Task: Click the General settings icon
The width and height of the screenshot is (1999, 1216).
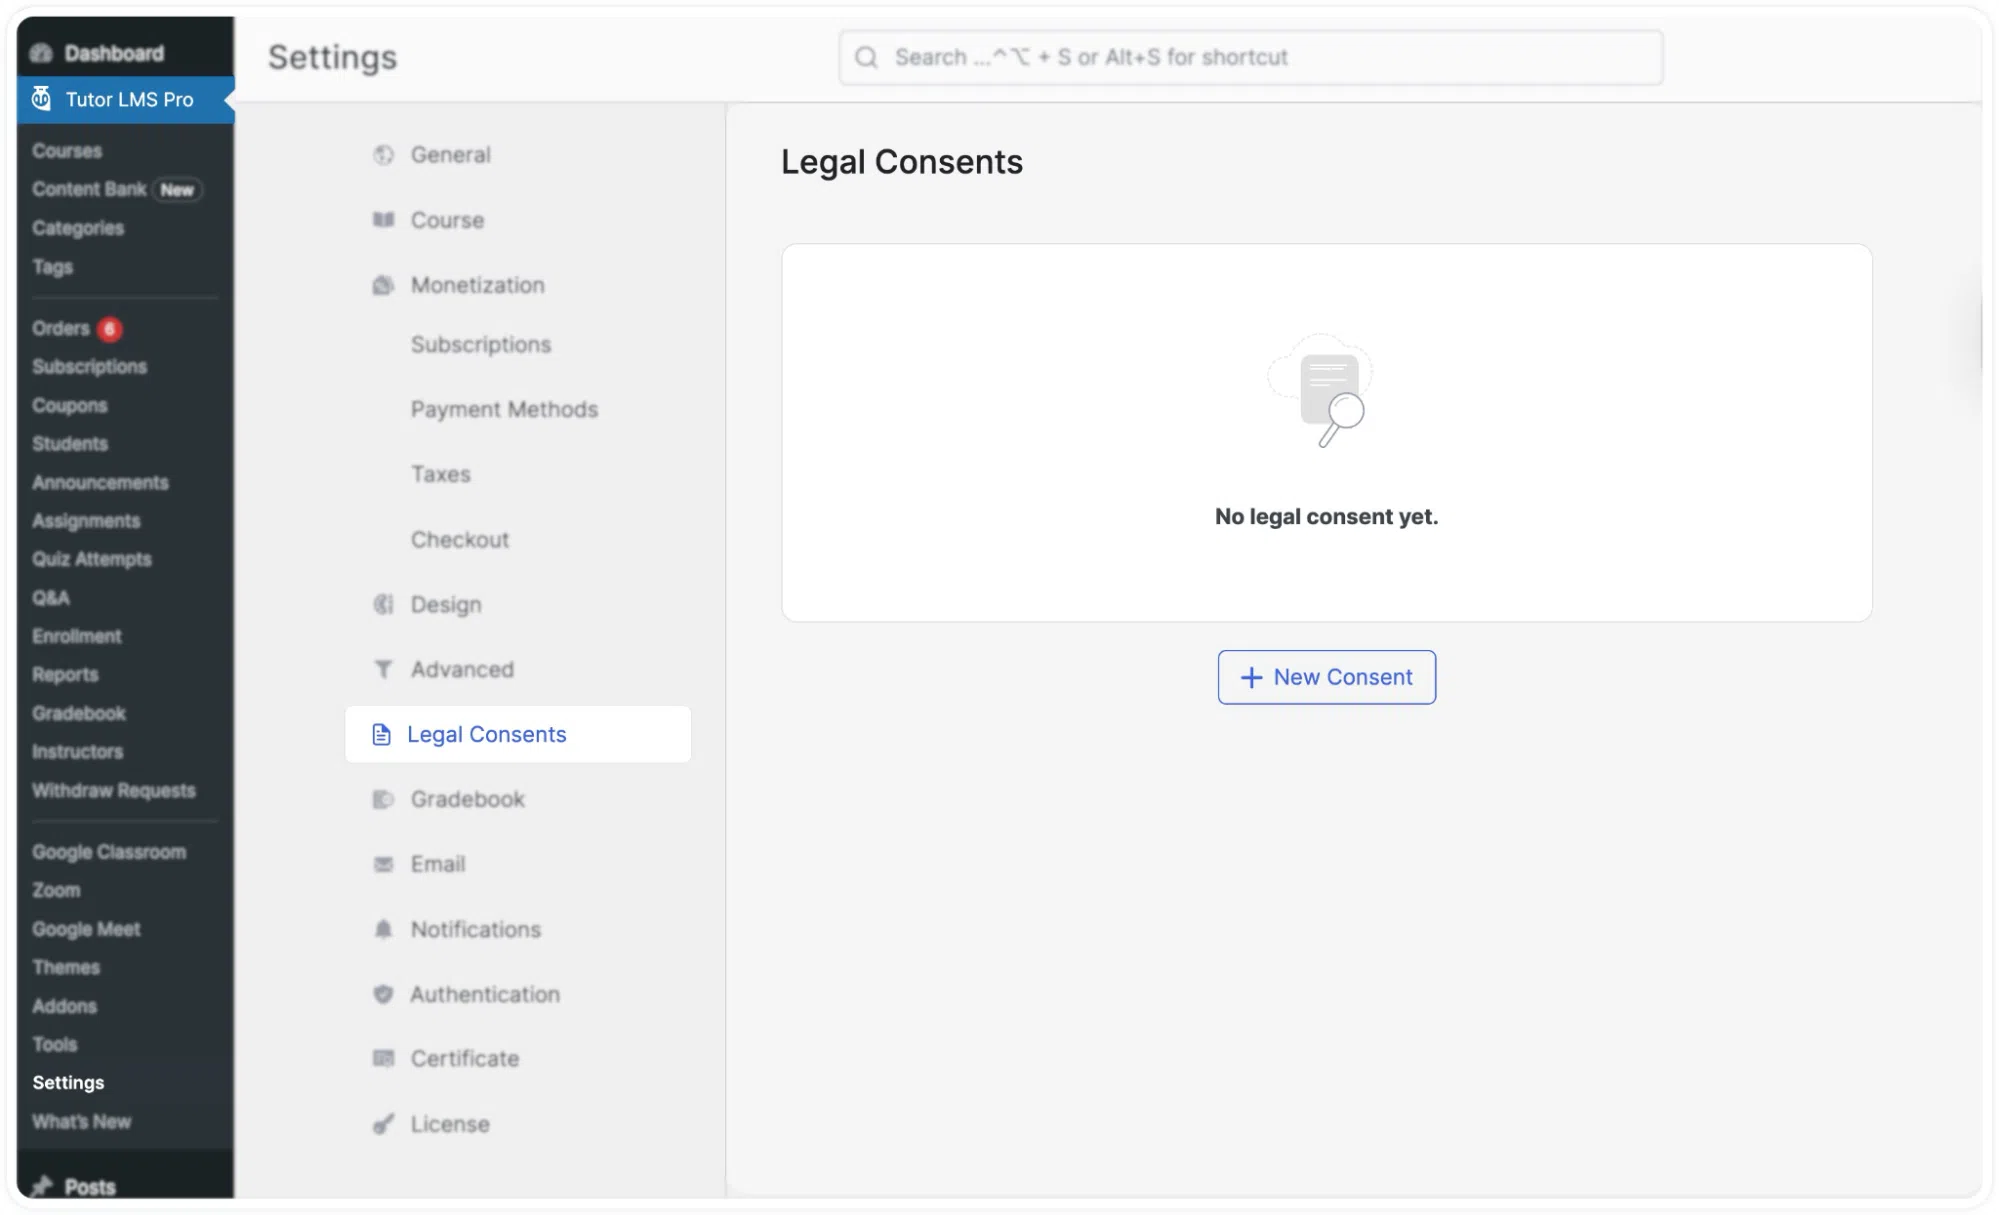Action: 383,155
